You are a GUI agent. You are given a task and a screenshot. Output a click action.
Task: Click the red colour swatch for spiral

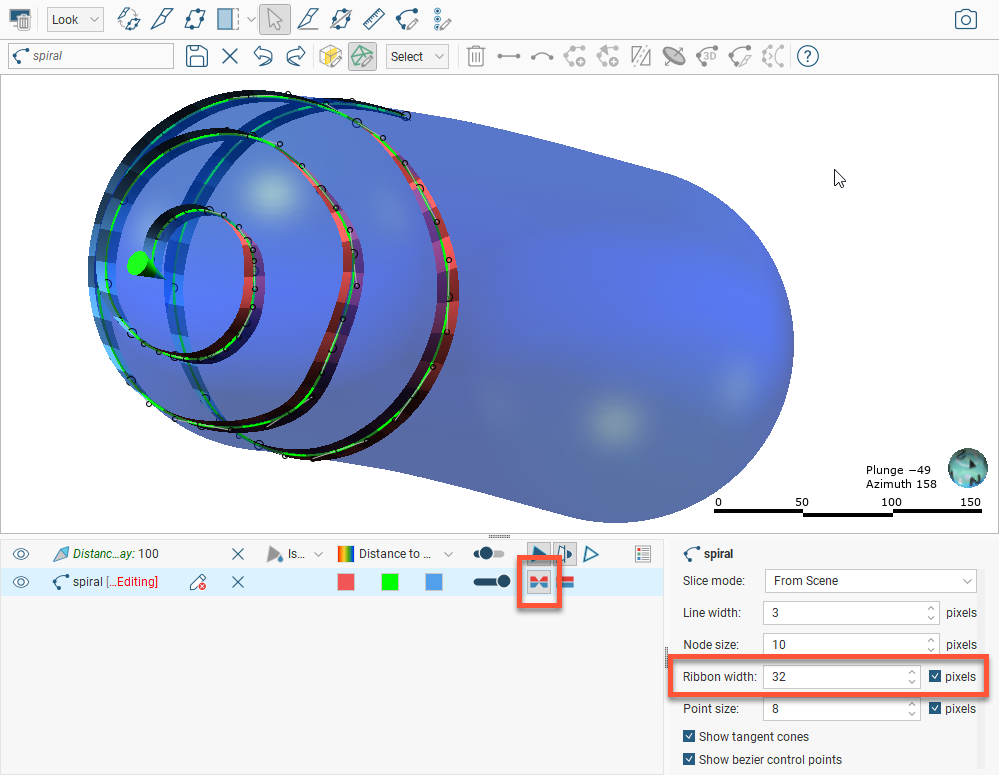[346, 582]
